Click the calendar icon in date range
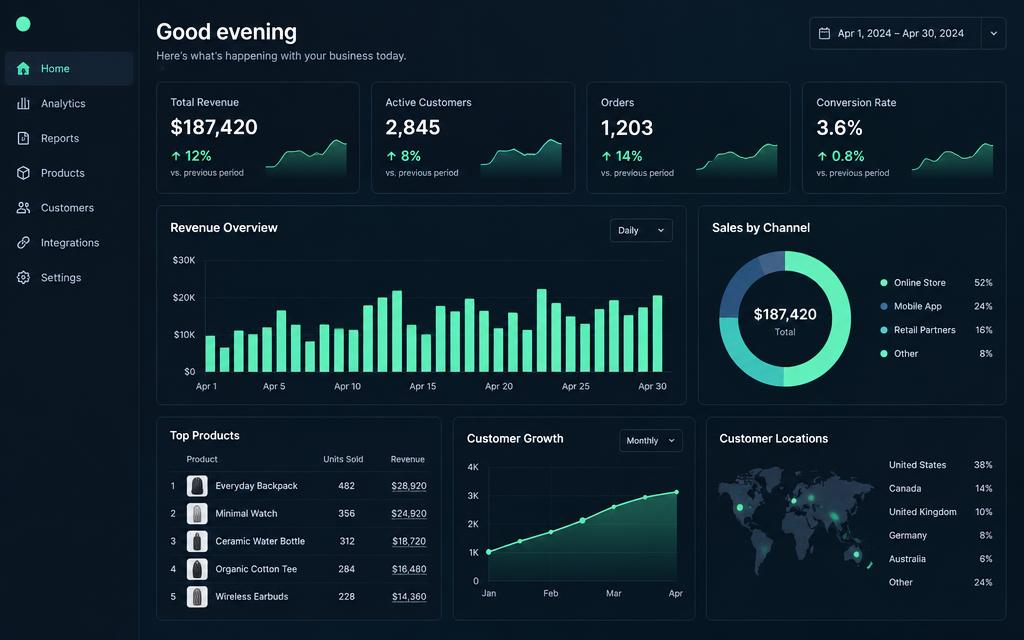The image size is (1024, 640). pos(824,33)
